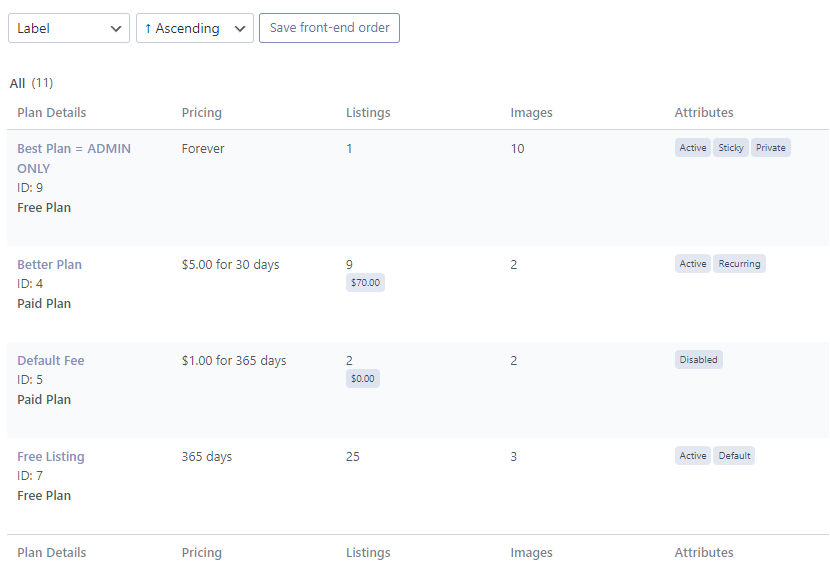Open the Ascending order dropdown
The width and height of the screenshot is (830, 571).
tap(195, 28)
